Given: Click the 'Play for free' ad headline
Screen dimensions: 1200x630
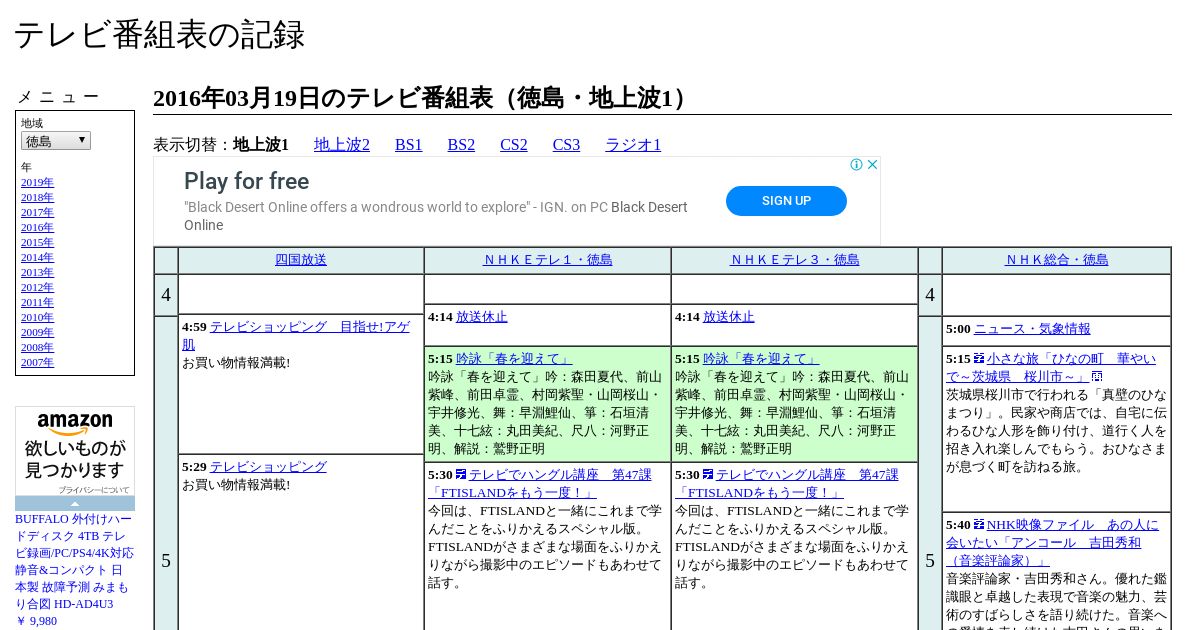Looking at the screenshot, I should point(246,181).
